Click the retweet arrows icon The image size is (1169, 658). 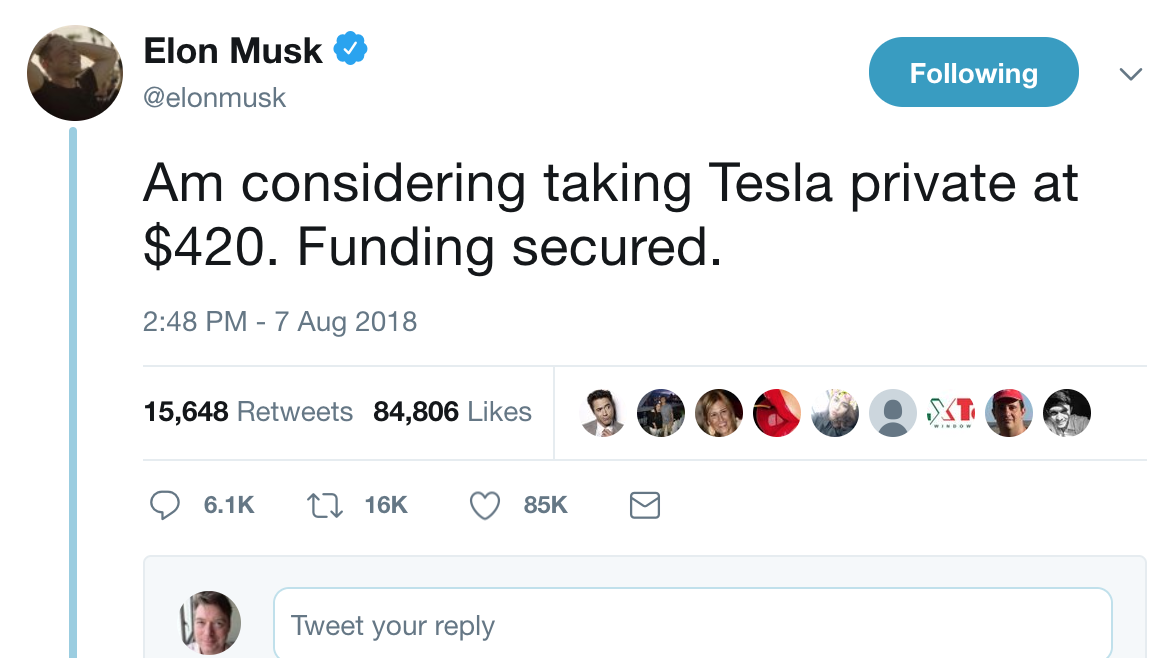(x=325, y=506)
